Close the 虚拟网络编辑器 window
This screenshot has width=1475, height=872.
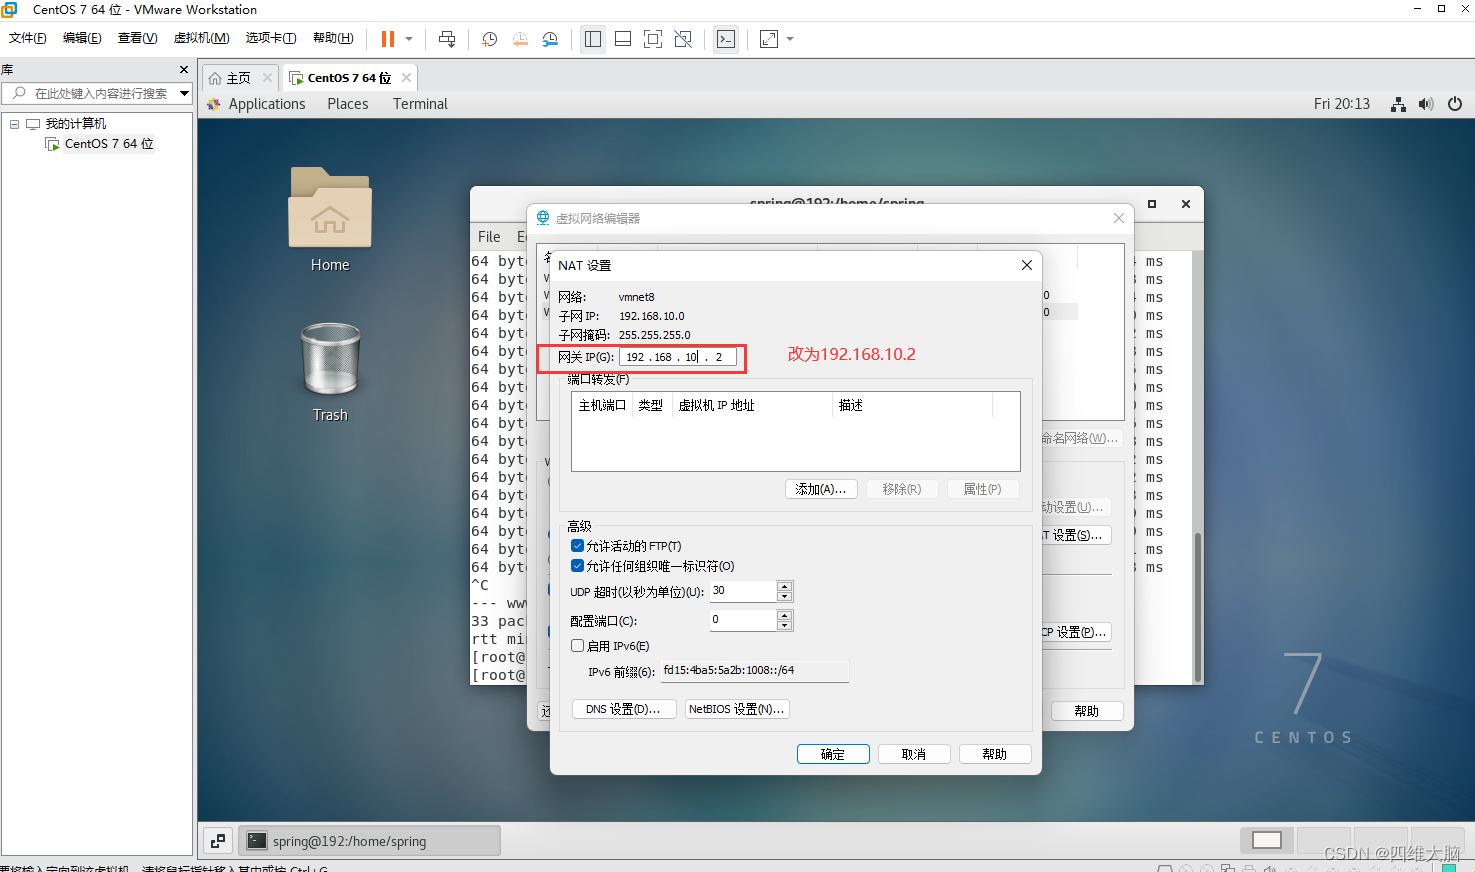tap(1119, 218)
